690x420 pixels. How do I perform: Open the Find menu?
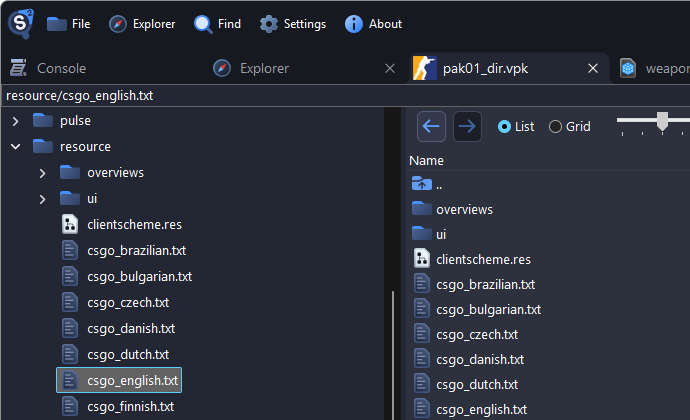[x=217, y=24]
